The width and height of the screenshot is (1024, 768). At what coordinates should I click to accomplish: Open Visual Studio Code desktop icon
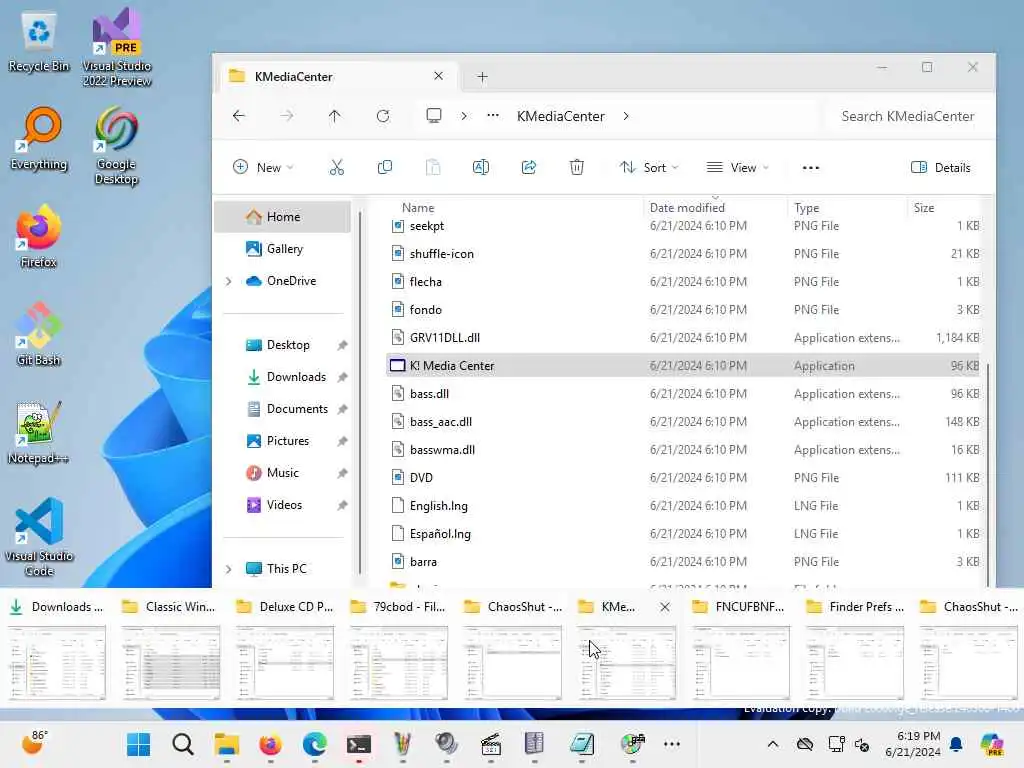coord(39,536)
